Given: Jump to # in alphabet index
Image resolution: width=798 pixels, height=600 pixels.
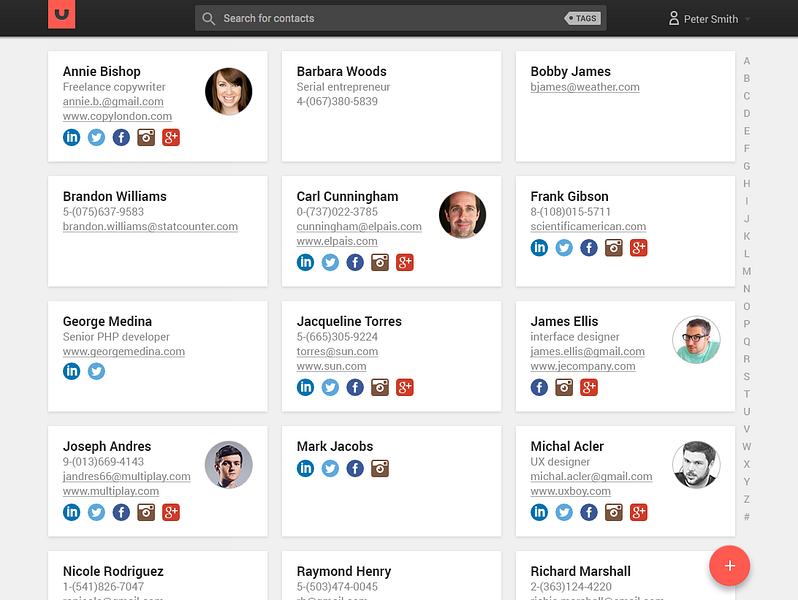Looking at the screenshot, I should click(x=747, y=517).
